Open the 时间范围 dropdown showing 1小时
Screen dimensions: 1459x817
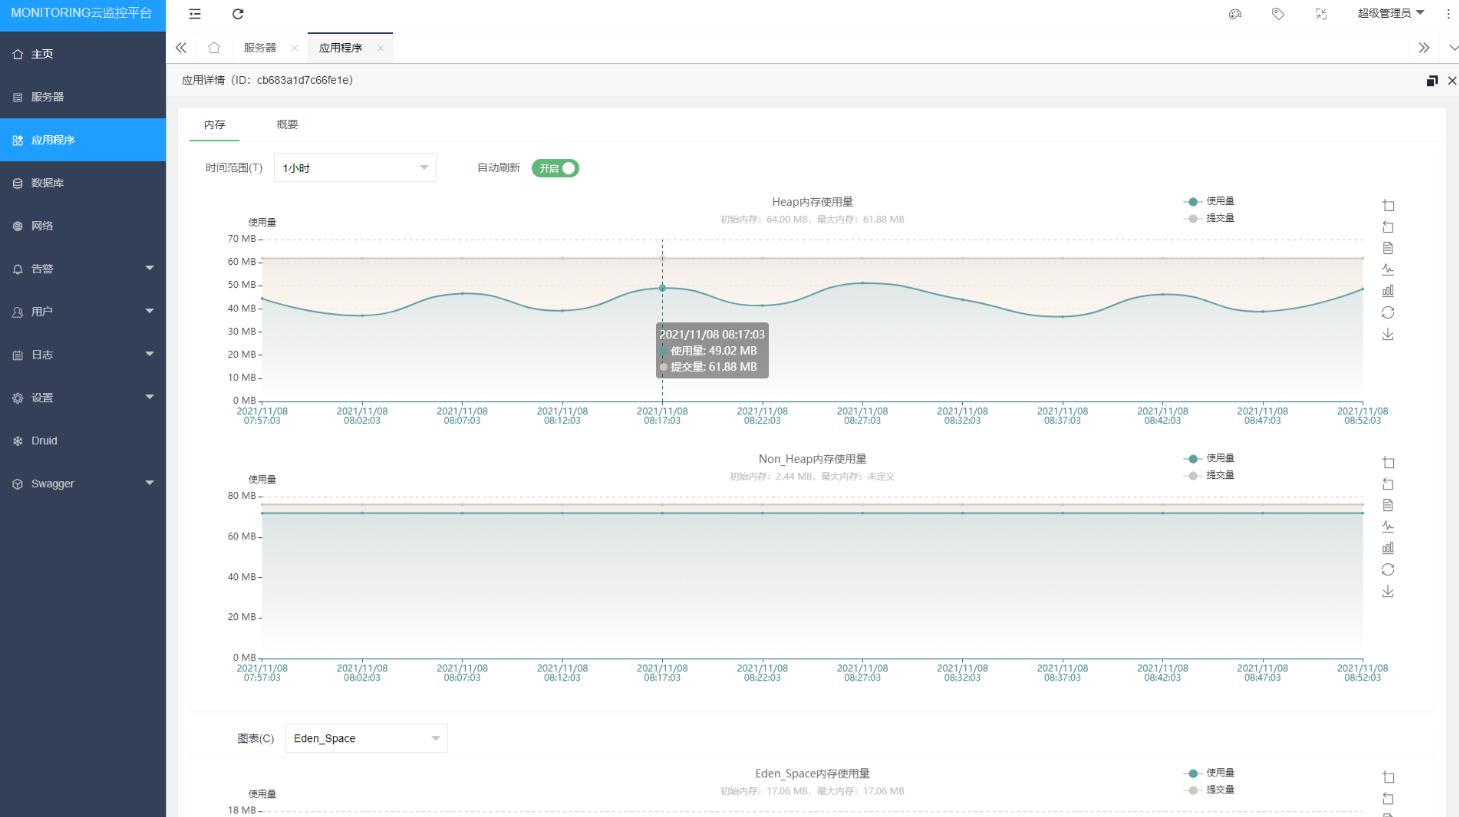pyautogui.click(x=355, y=168)
